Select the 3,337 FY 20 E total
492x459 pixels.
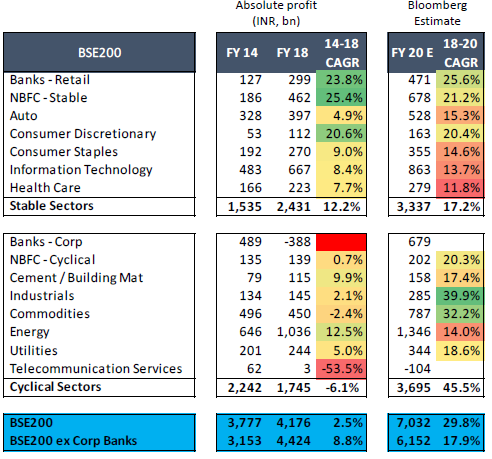coord(413,207)
